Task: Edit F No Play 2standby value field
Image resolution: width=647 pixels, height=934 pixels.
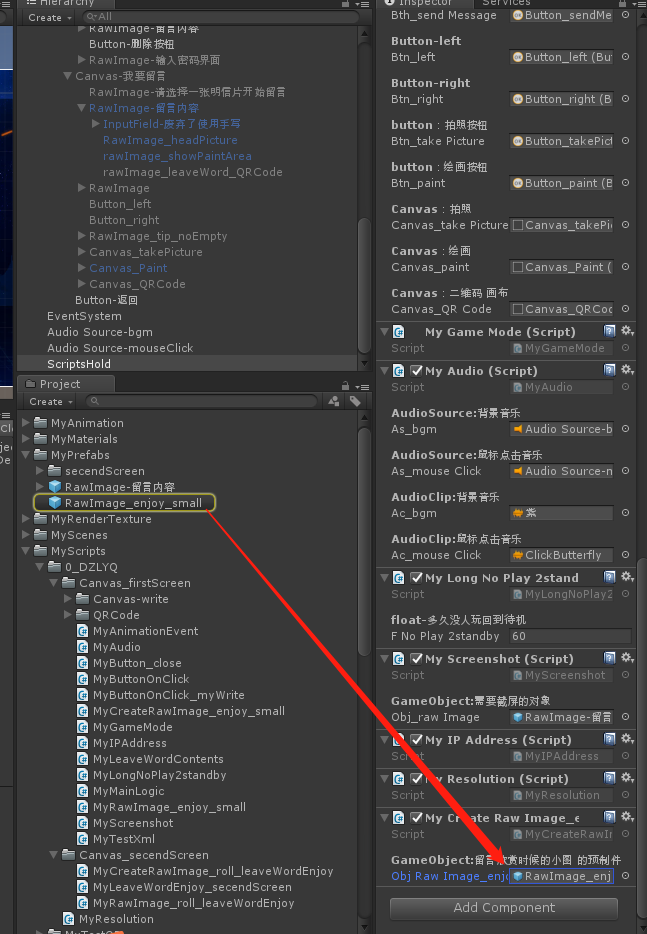Action: click(x=570, y=636)
